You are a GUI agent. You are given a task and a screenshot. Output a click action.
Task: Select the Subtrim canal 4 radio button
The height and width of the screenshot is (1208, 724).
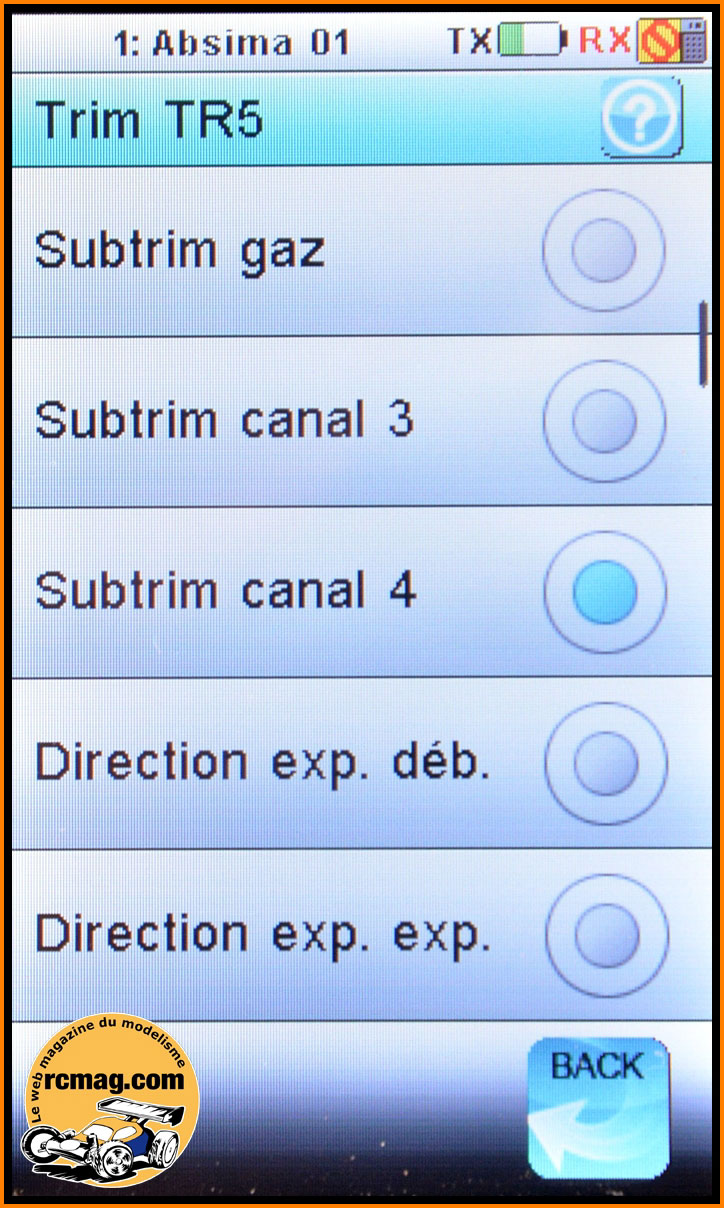click(x=605, y=593)
